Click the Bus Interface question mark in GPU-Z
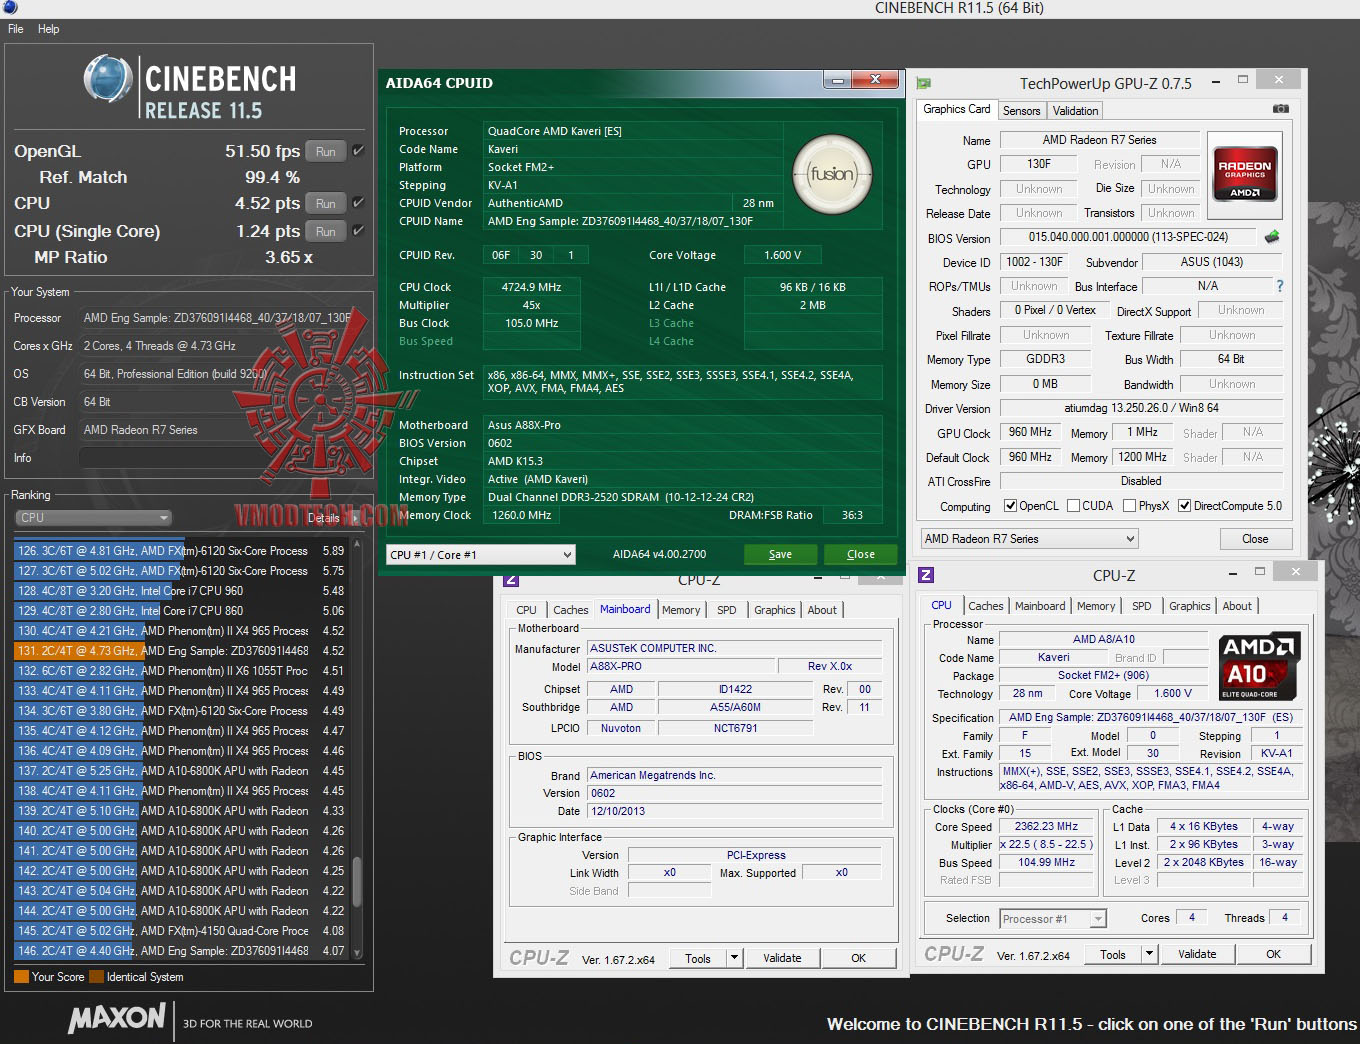The height and width of the screenshot is (1044, 1360). (1279, 286)
